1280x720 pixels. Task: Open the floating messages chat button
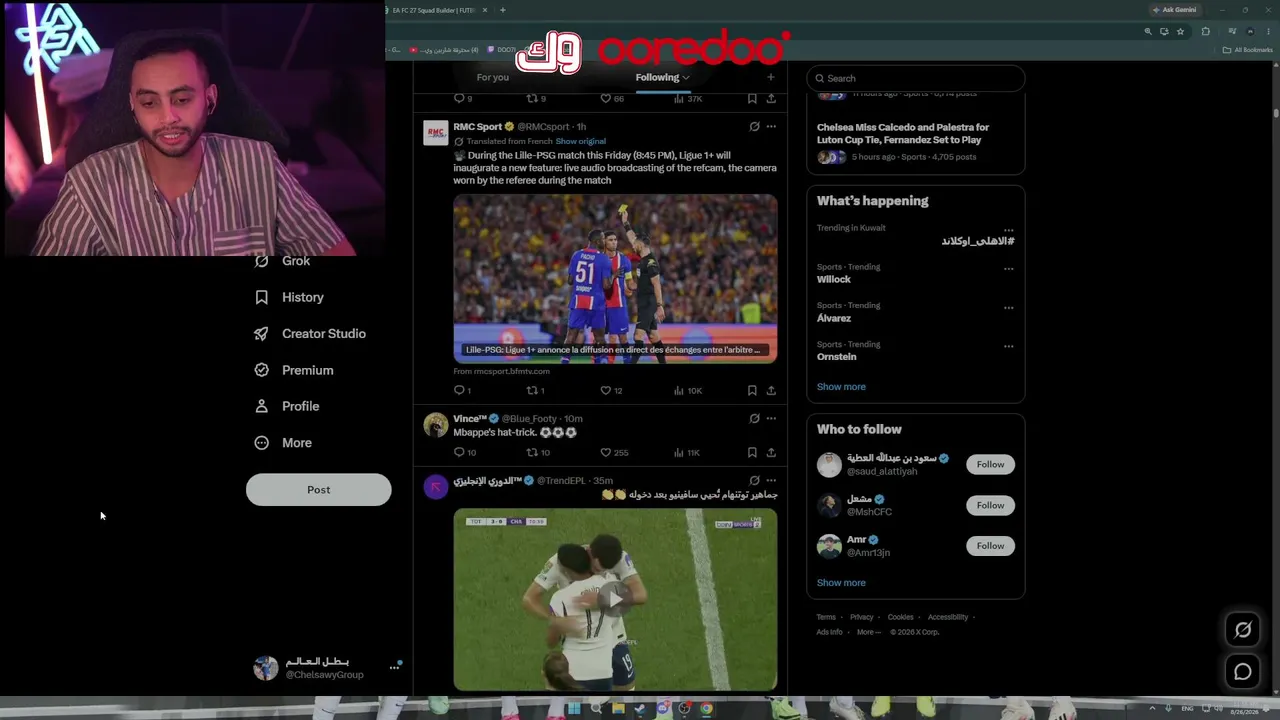(1243, 672)
